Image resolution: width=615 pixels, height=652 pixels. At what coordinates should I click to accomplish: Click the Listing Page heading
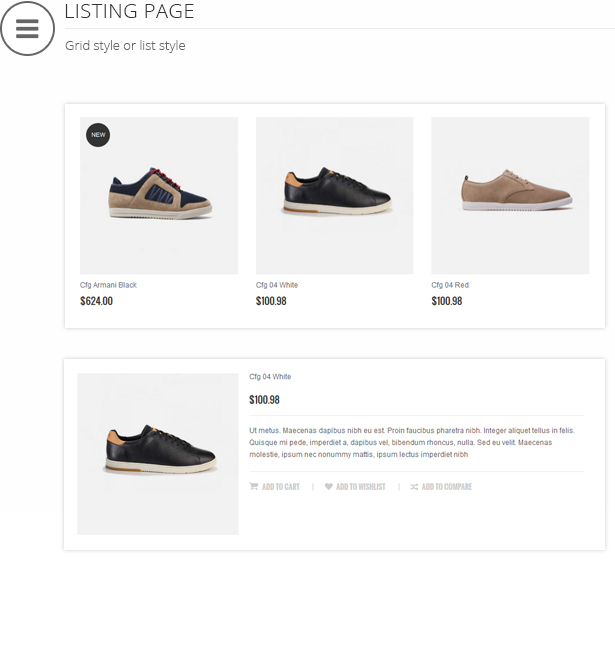(129, 12)
